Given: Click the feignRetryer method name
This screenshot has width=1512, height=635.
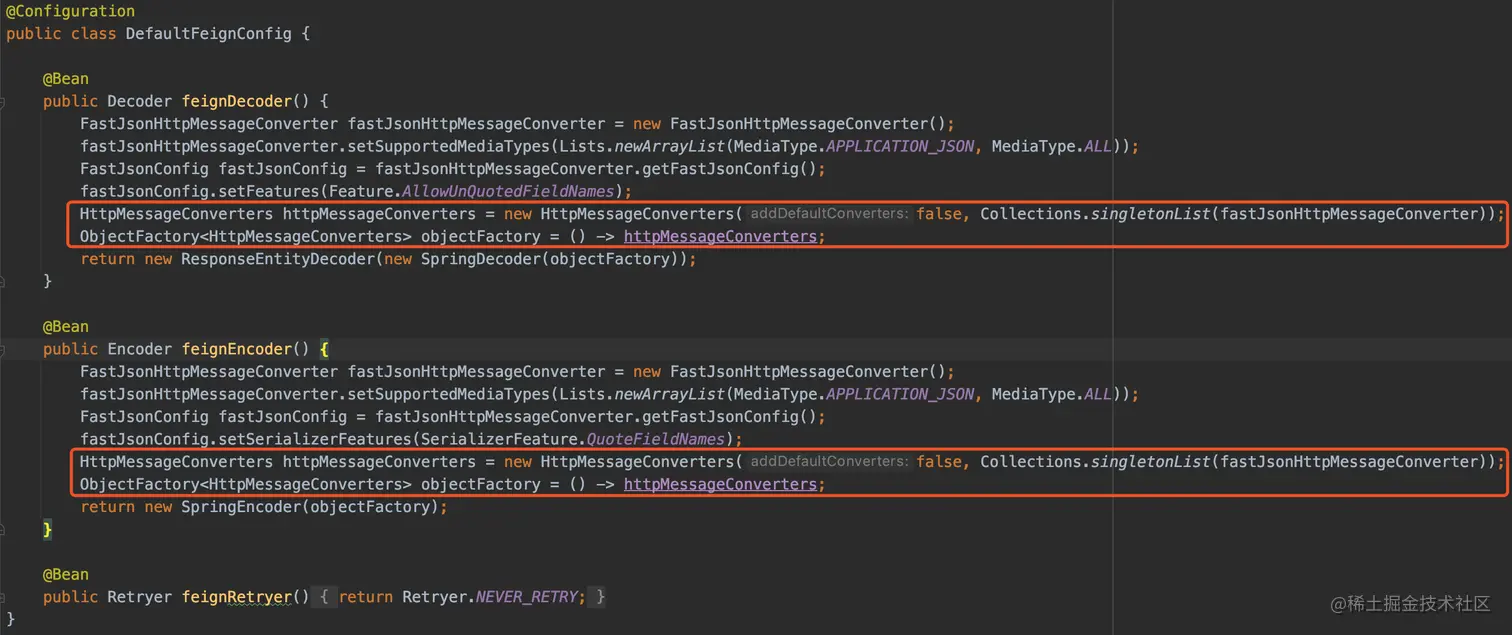Looking at the screenshot, I should pyautogui.click(x=236, y=597).
